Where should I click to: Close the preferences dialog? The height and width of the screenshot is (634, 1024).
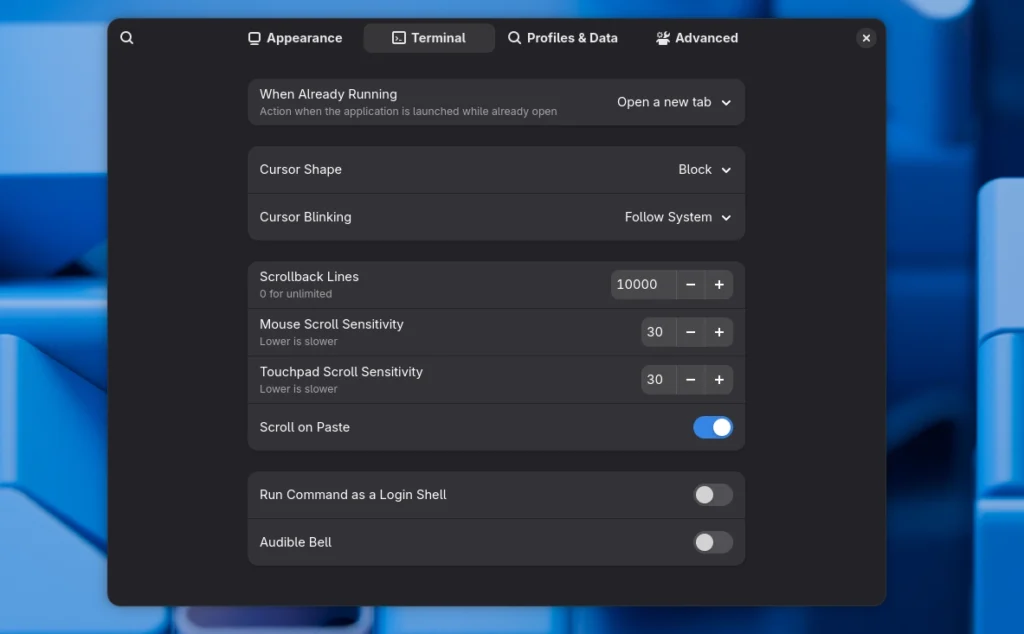pos(866,38)
